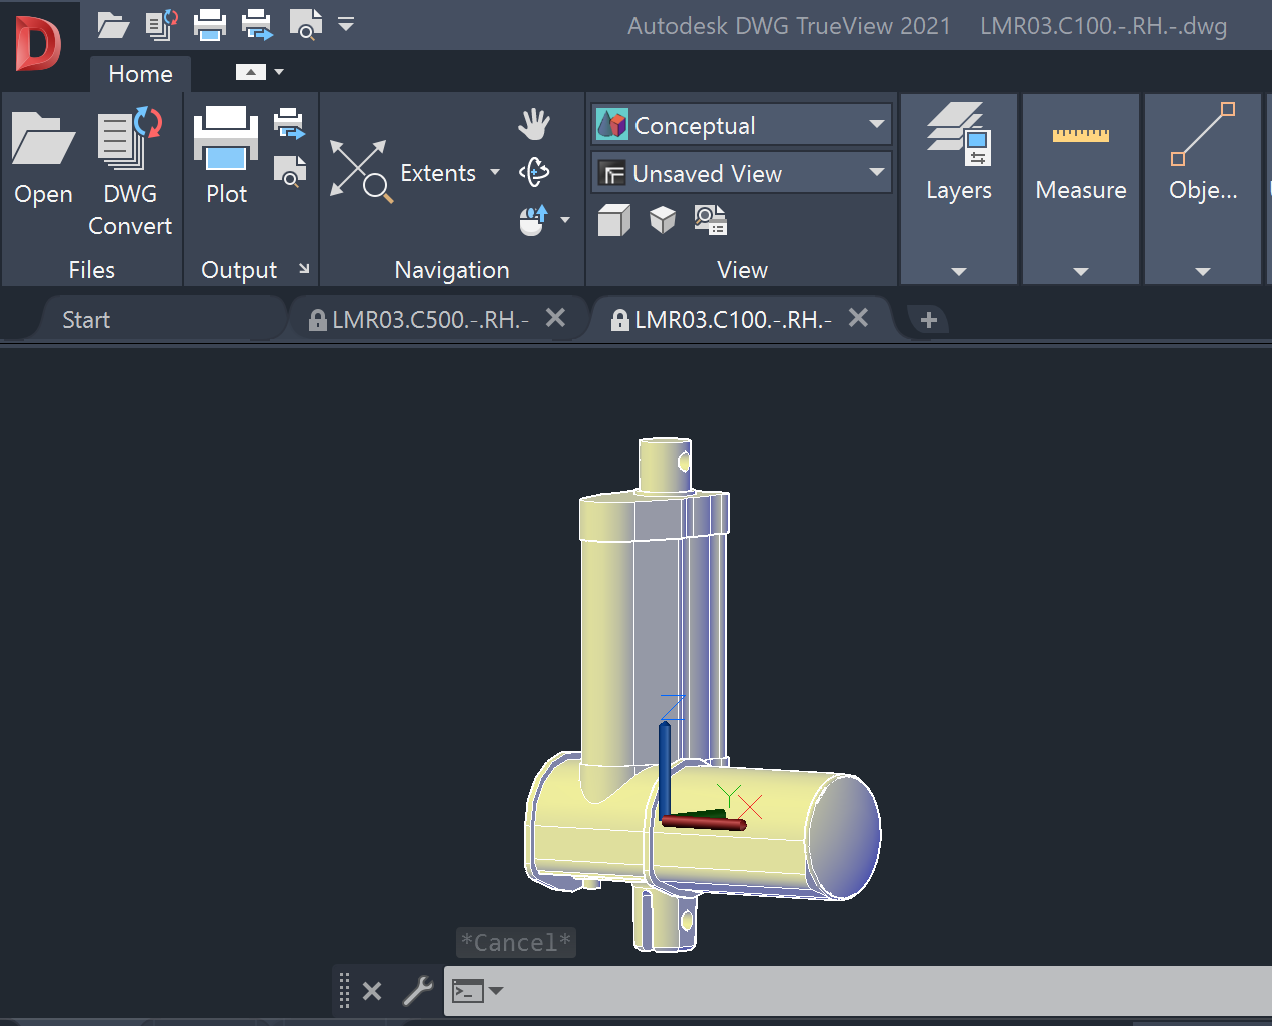Image resolution: width=1272 pixels, height=1026 pixels.
Task: Open the Extents zoom dropdown arrow
Action: pyautogui.click(x=496, y=172)
